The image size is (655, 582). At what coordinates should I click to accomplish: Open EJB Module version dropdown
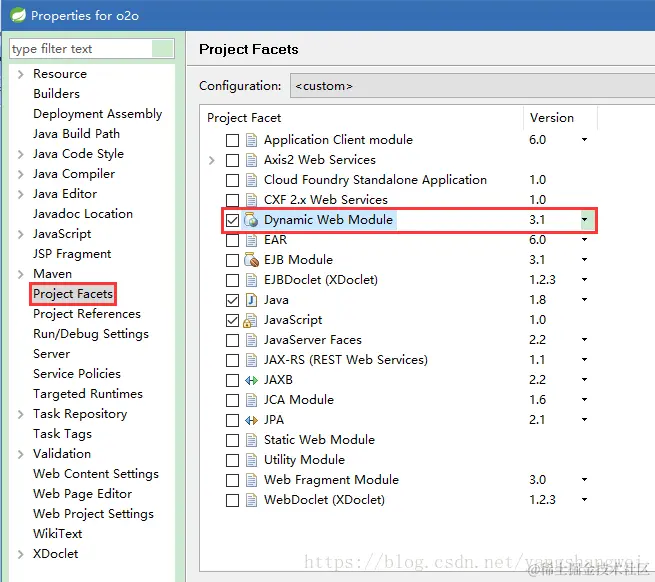coord(585,259)
